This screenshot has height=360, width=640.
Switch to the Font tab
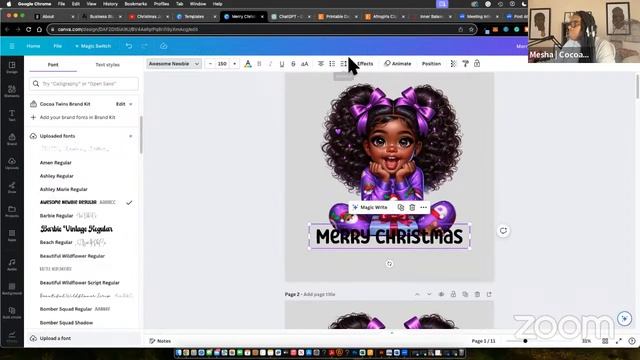point(53,64)
